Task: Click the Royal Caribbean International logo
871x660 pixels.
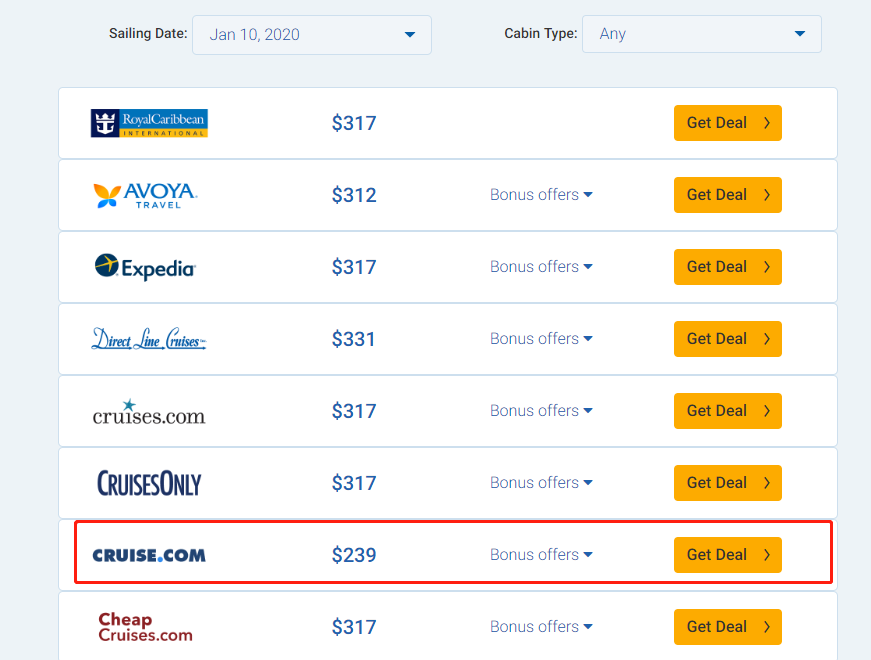Action: pos(149,123)
